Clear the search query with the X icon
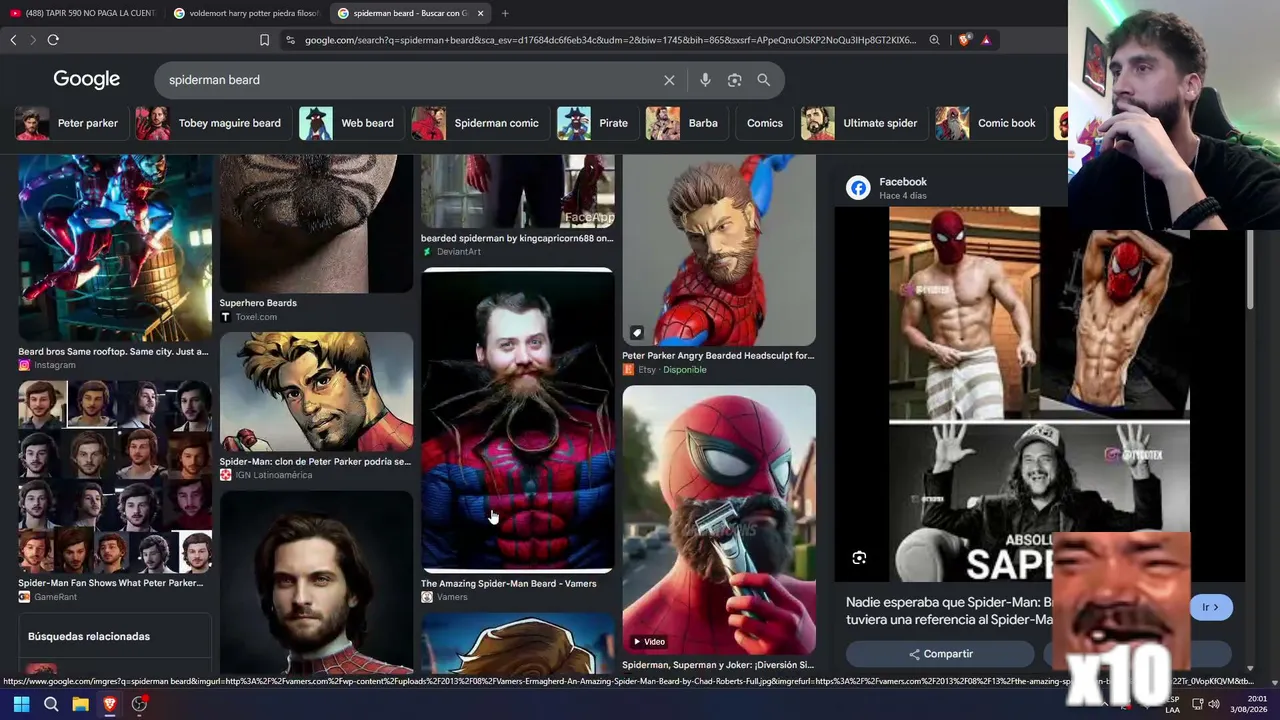The width and height of the screenshot is (1280, 720). [669, 80]
